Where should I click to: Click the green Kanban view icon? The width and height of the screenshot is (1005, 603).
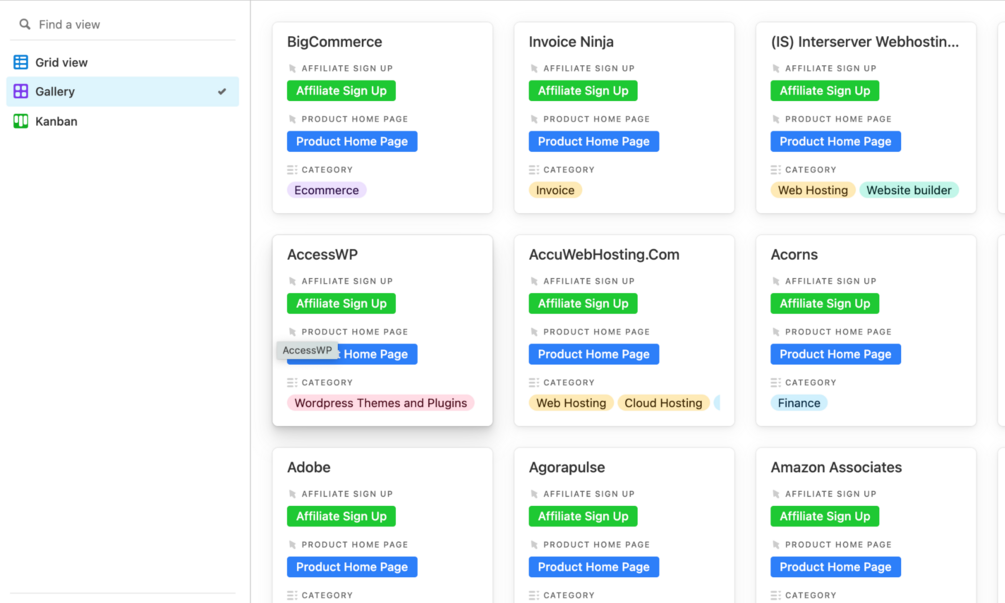[x=21, y=121]
